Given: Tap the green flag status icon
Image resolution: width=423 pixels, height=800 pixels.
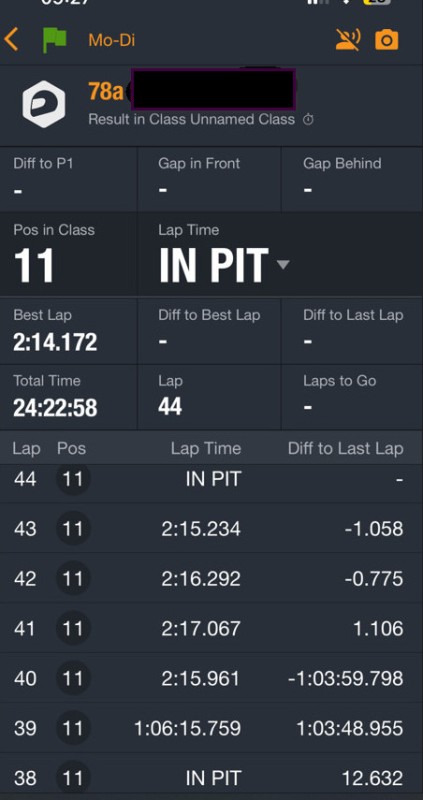Looking at the screenshot, I should point(55,40).
